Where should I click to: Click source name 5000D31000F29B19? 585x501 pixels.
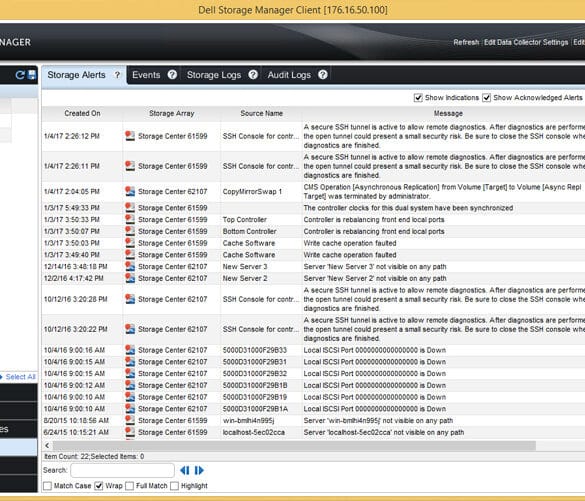point(254,397)
